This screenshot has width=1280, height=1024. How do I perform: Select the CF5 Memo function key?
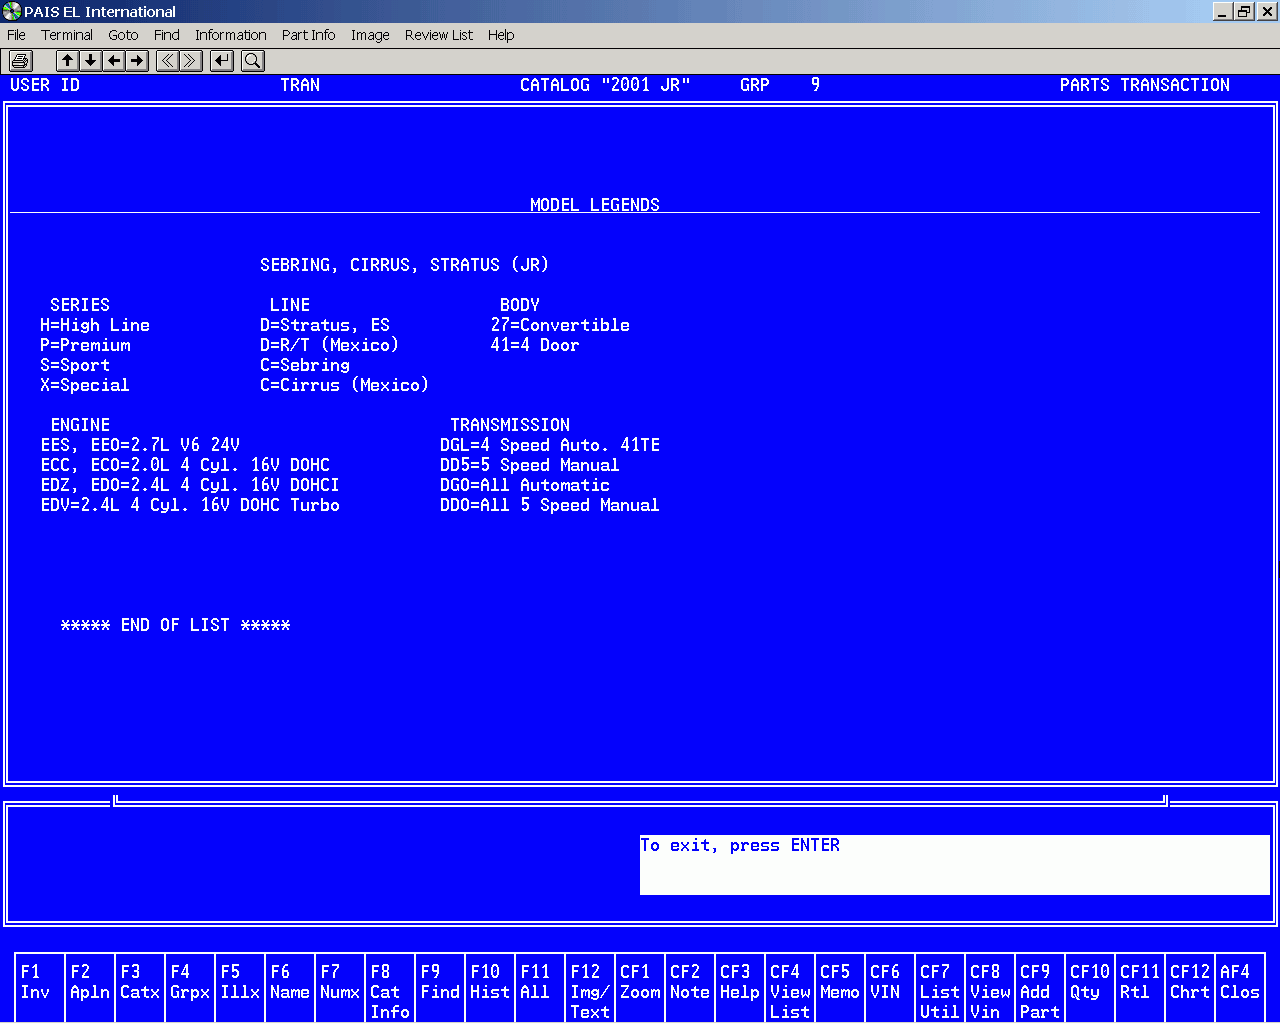point(840,988)
